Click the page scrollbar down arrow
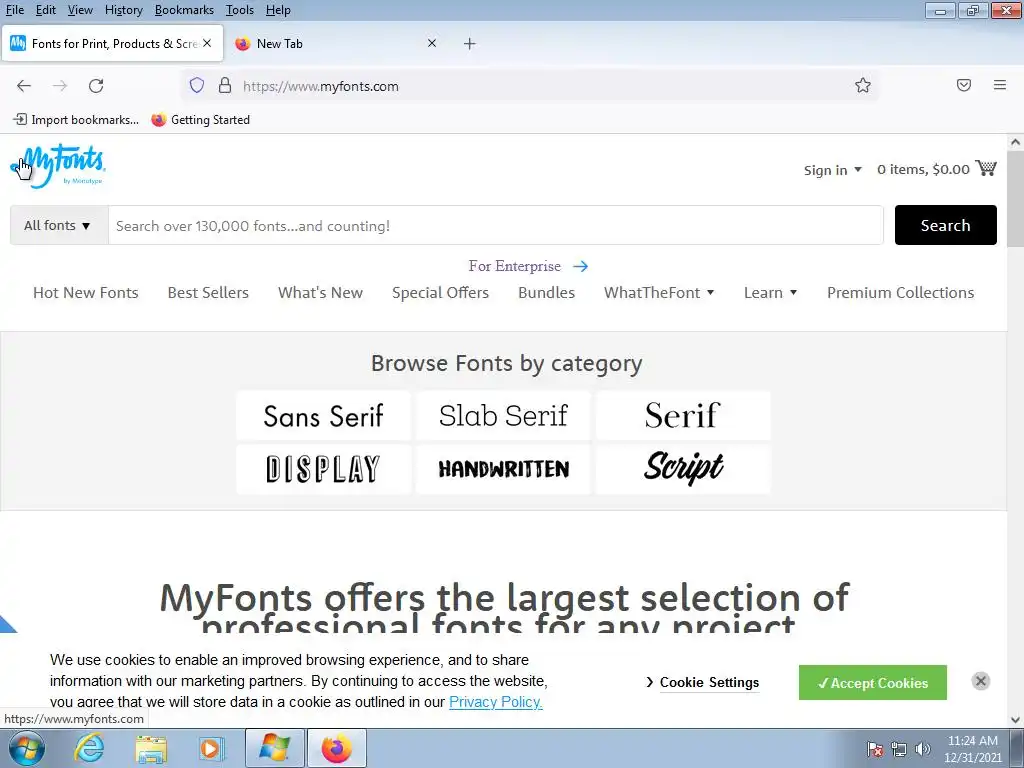 pos(1015,720)
